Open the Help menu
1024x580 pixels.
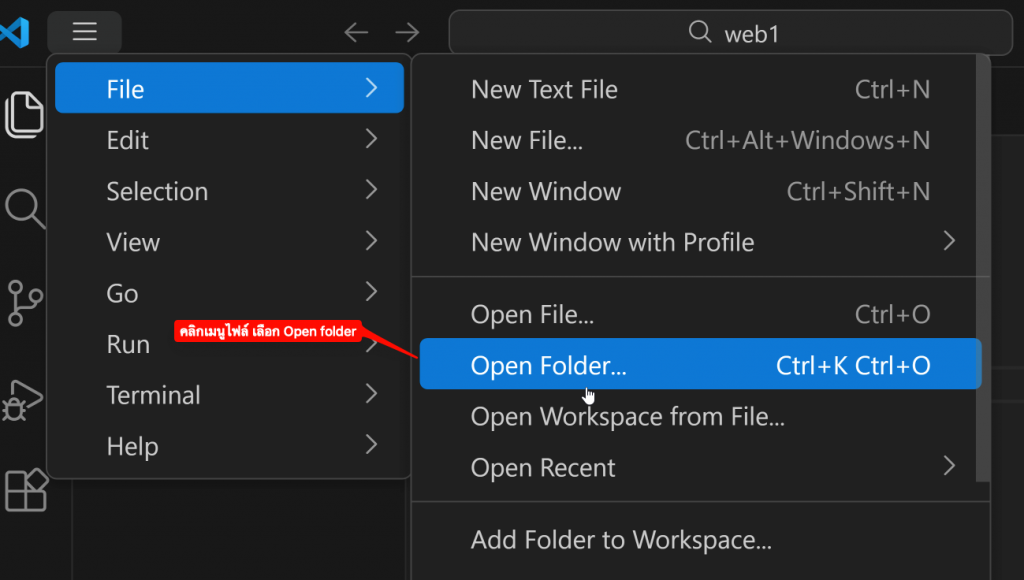229,446
